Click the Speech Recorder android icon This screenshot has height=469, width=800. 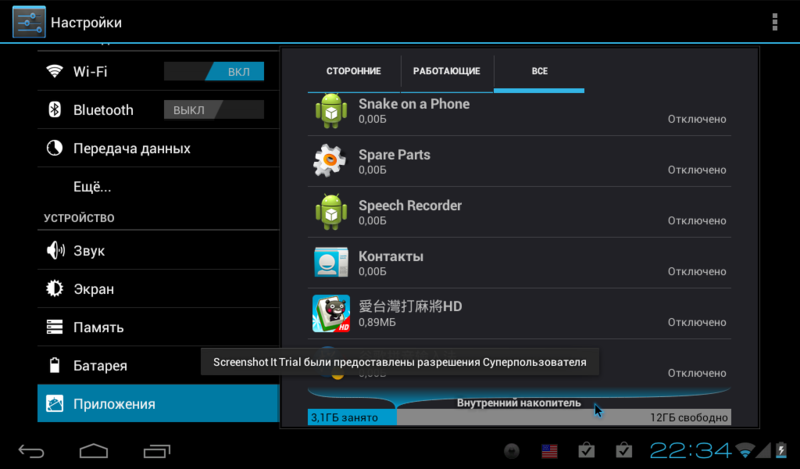331,212
